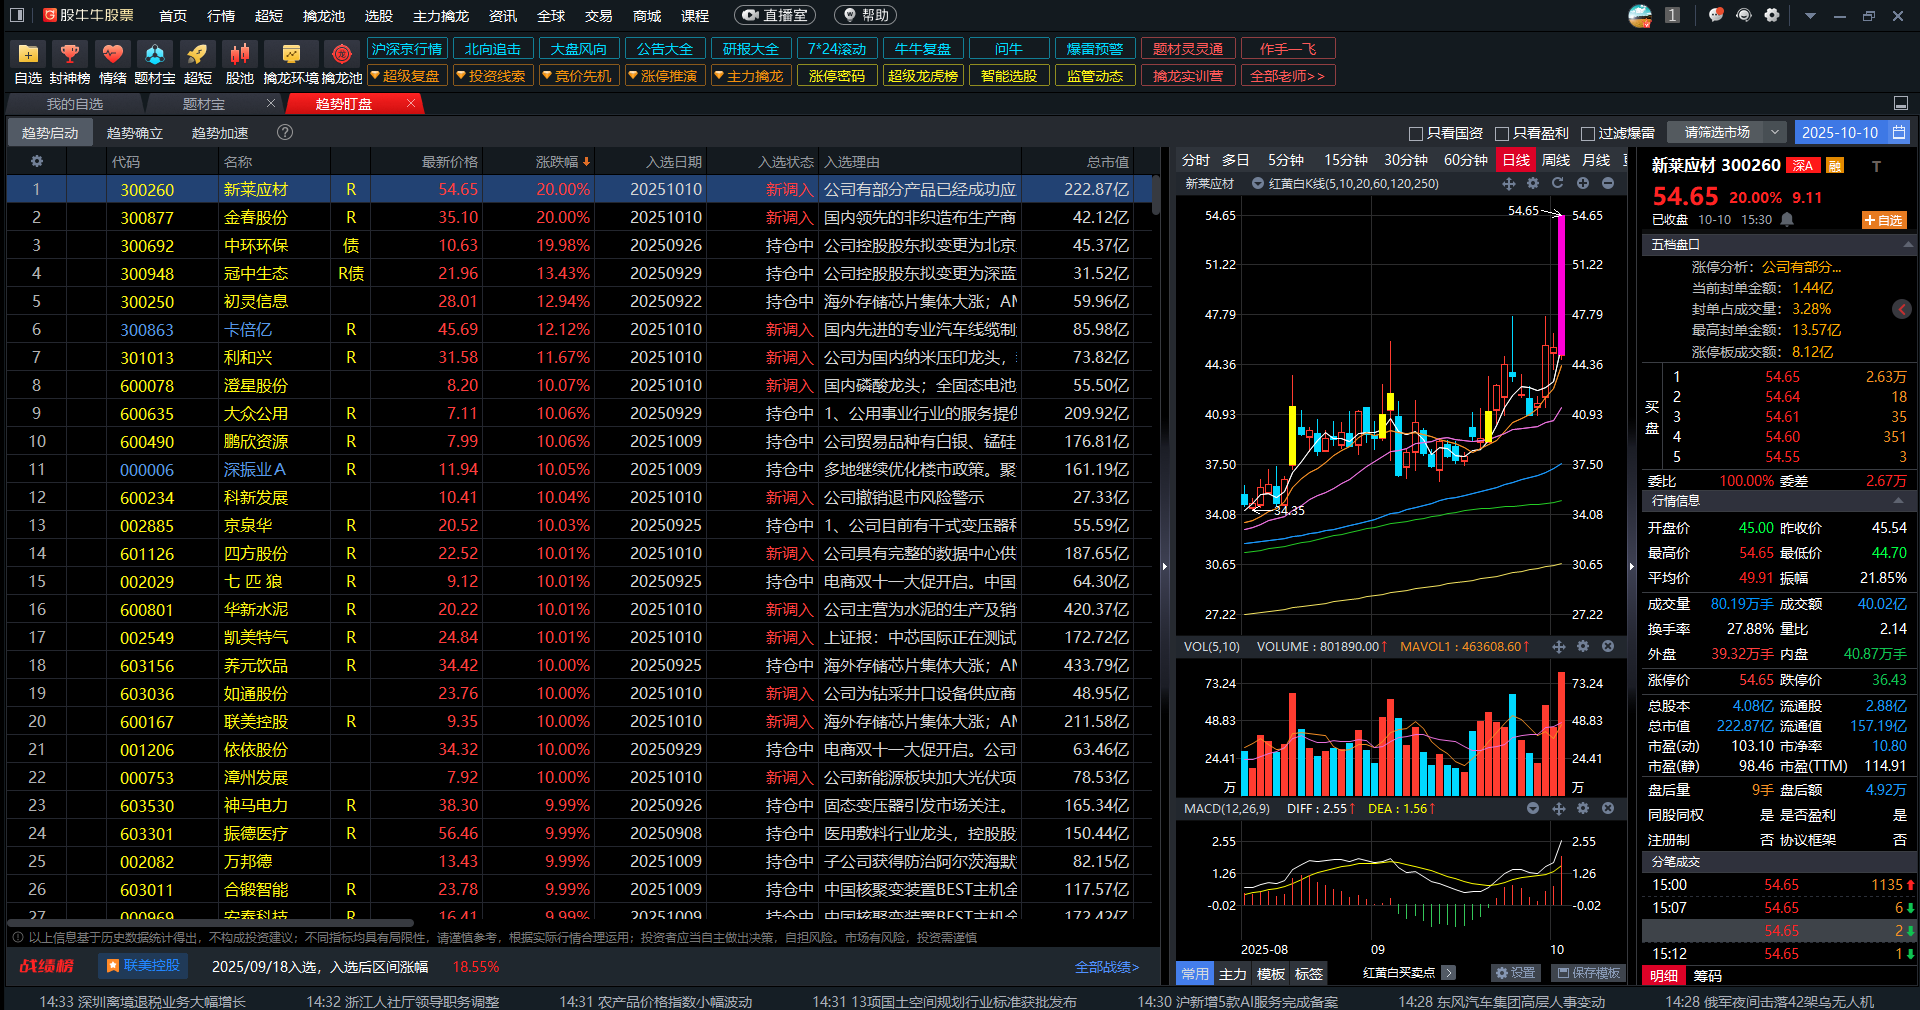
Task: Refresh the K-line chart with reload icon
Action: coord(1557,184)
